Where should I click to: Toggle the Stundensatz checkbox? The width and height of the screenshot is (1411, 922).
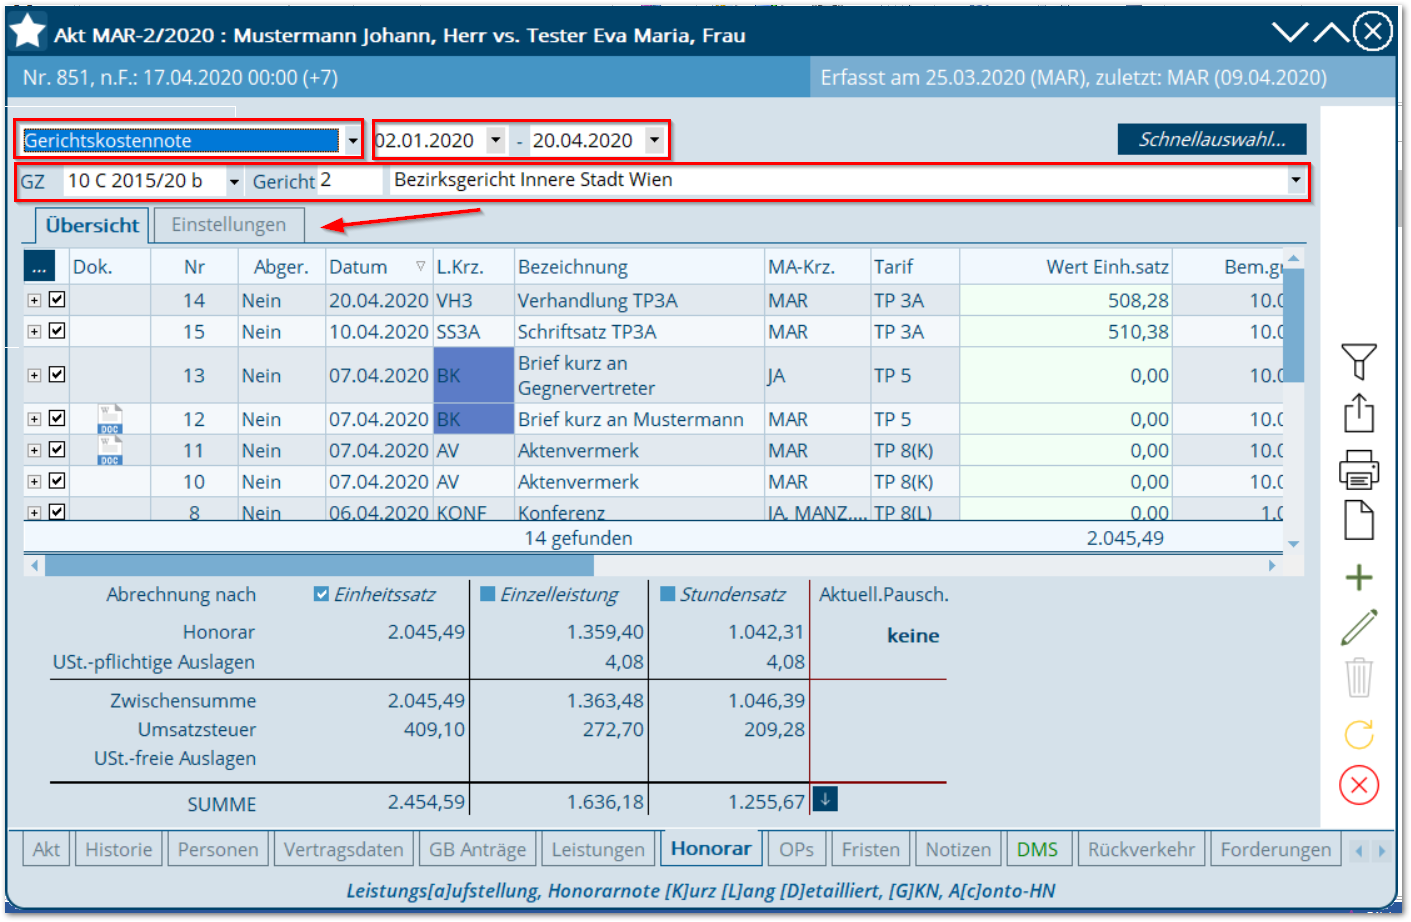pos(668,594)
